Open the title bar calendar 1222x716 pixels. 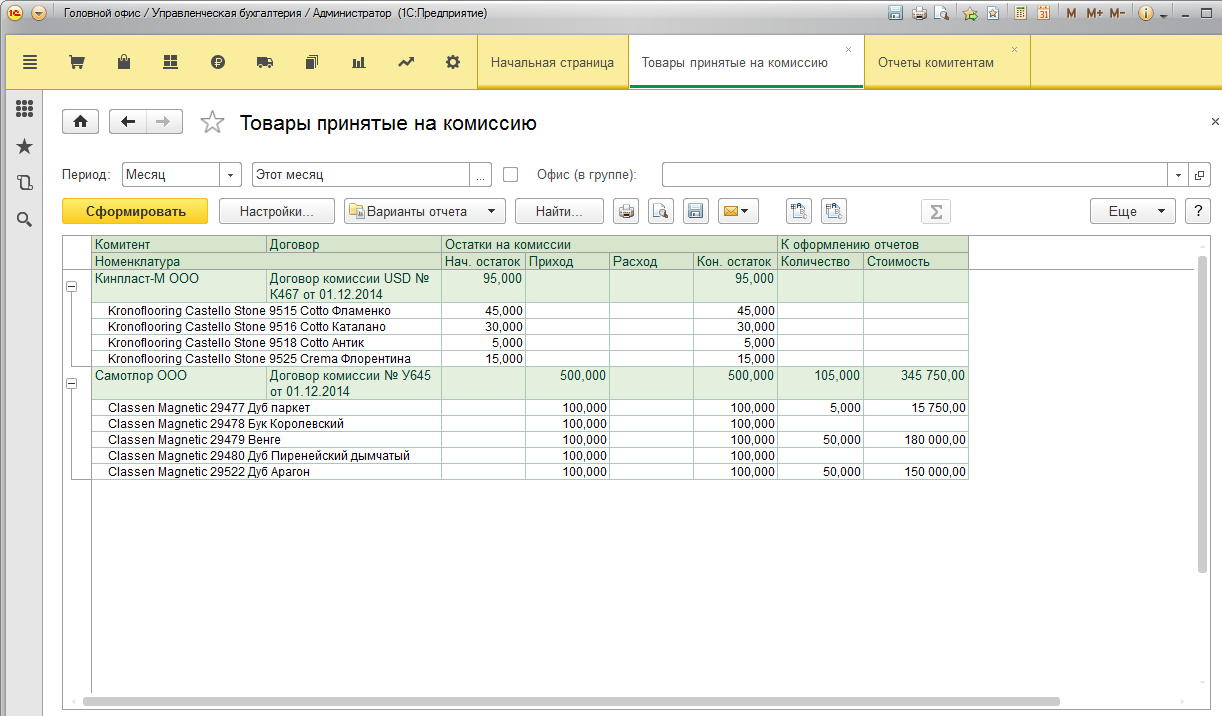tap(1043, 14)
